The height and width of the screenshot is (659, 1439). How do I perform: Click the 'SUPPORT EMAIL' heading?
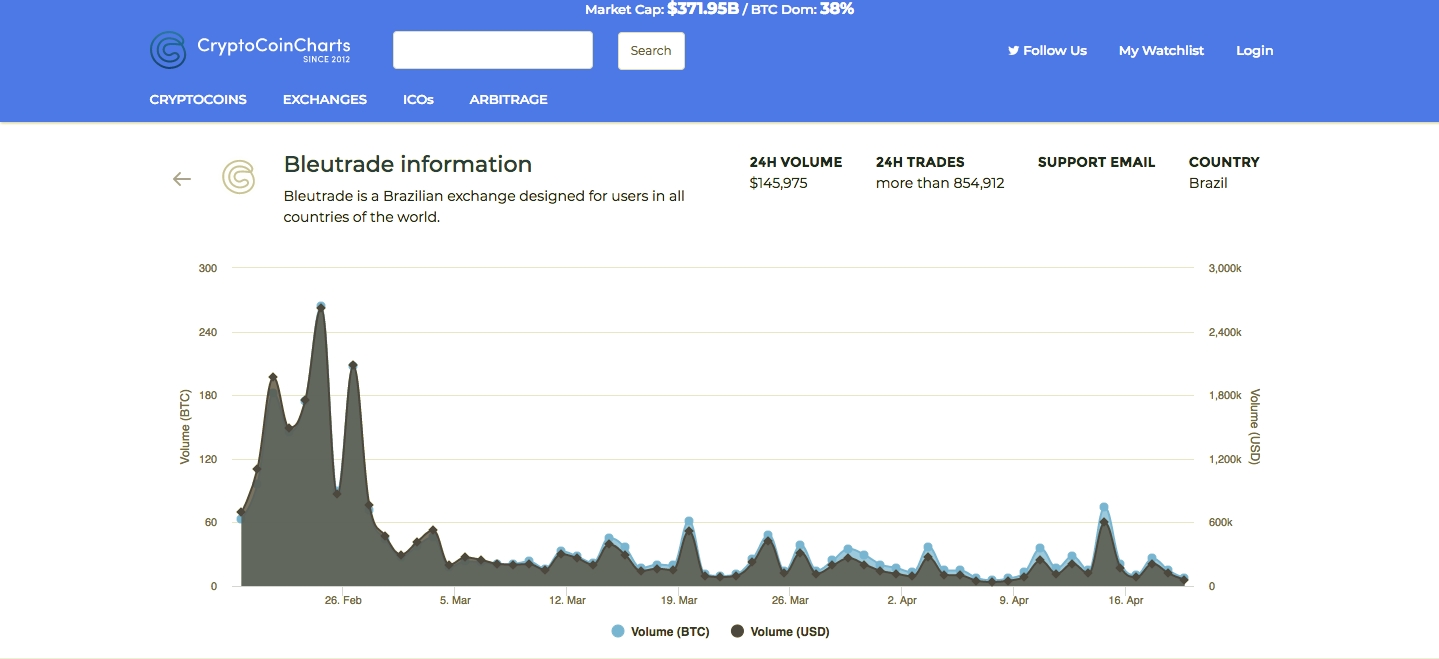click(1096, 162)
